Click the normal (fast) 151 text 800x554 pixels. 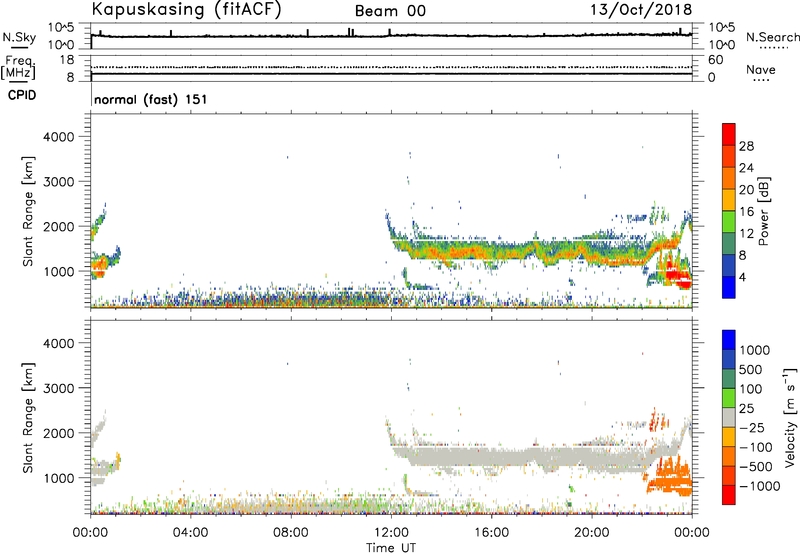click(151, 99)
